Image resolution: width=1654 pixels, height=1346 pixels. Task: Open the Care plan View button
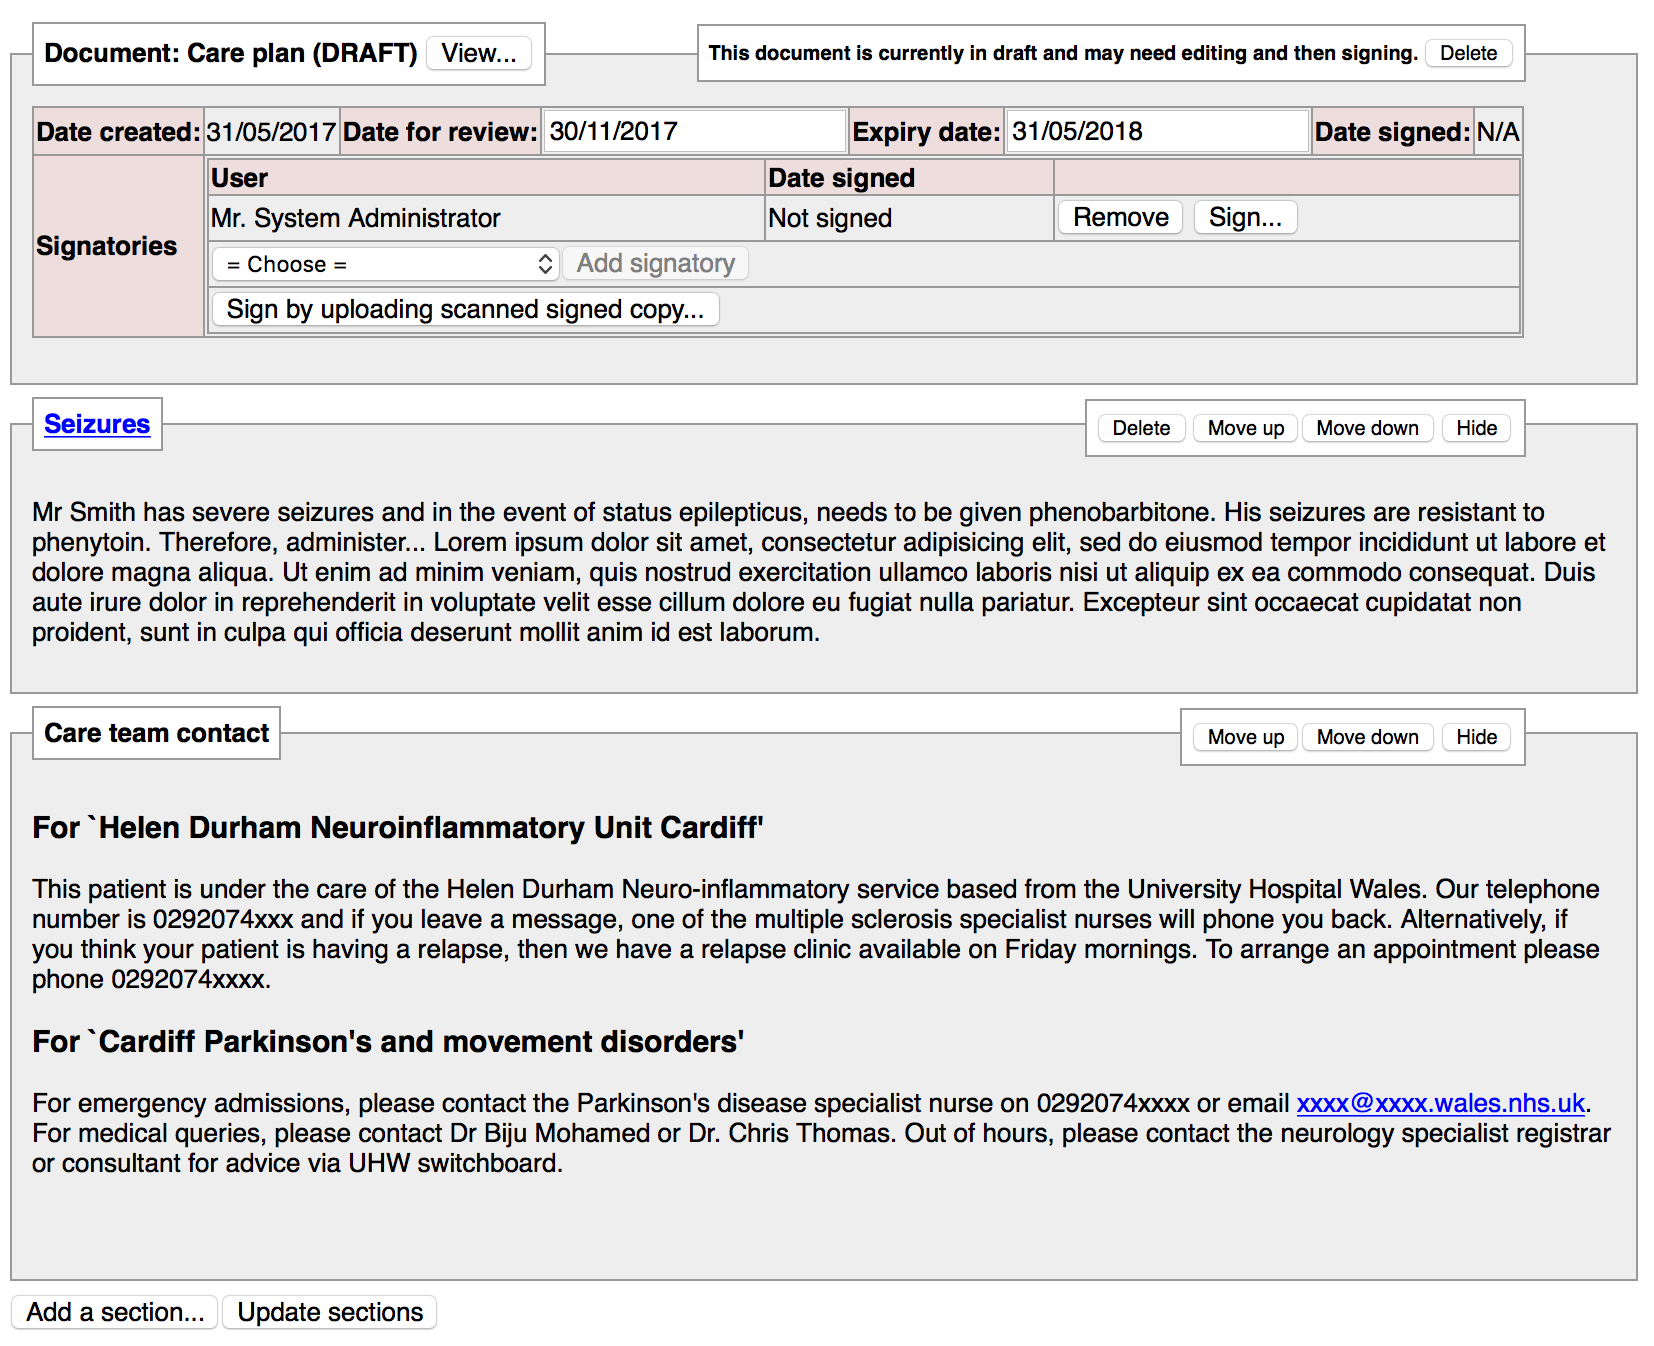click(x=479, y=53)
